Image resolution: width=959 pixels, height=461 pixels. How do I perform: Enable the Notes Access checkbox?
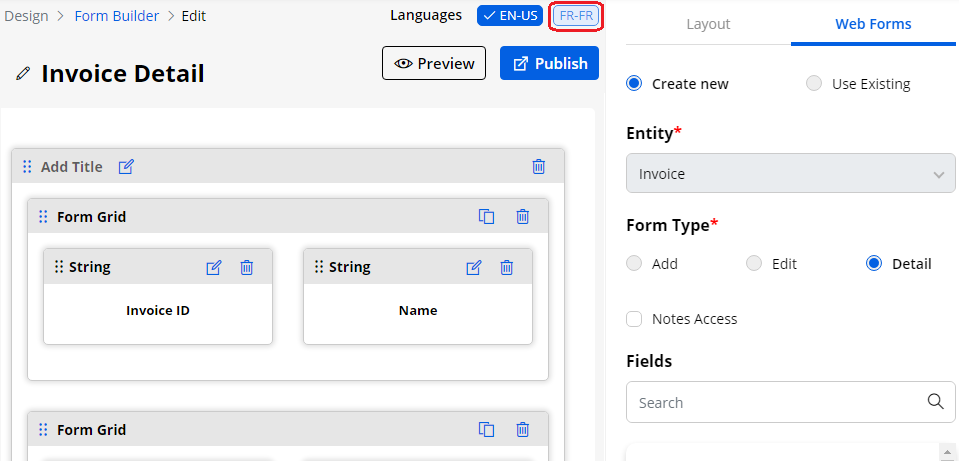click(x=634, y=319)
